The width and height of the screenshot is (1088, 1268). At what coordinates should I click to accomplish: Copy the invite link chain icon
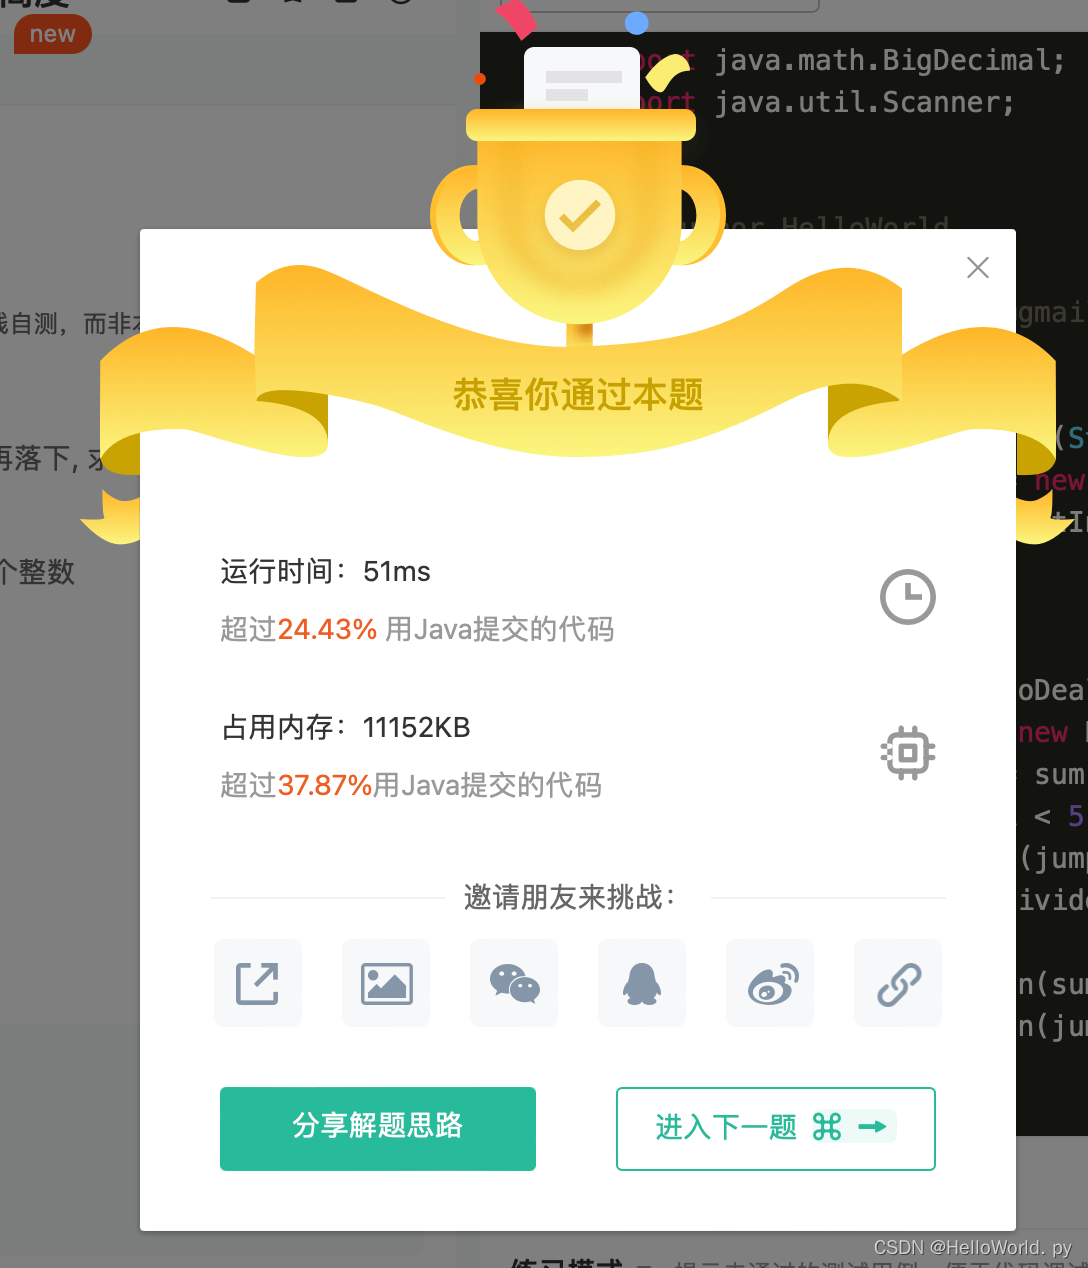898,983
